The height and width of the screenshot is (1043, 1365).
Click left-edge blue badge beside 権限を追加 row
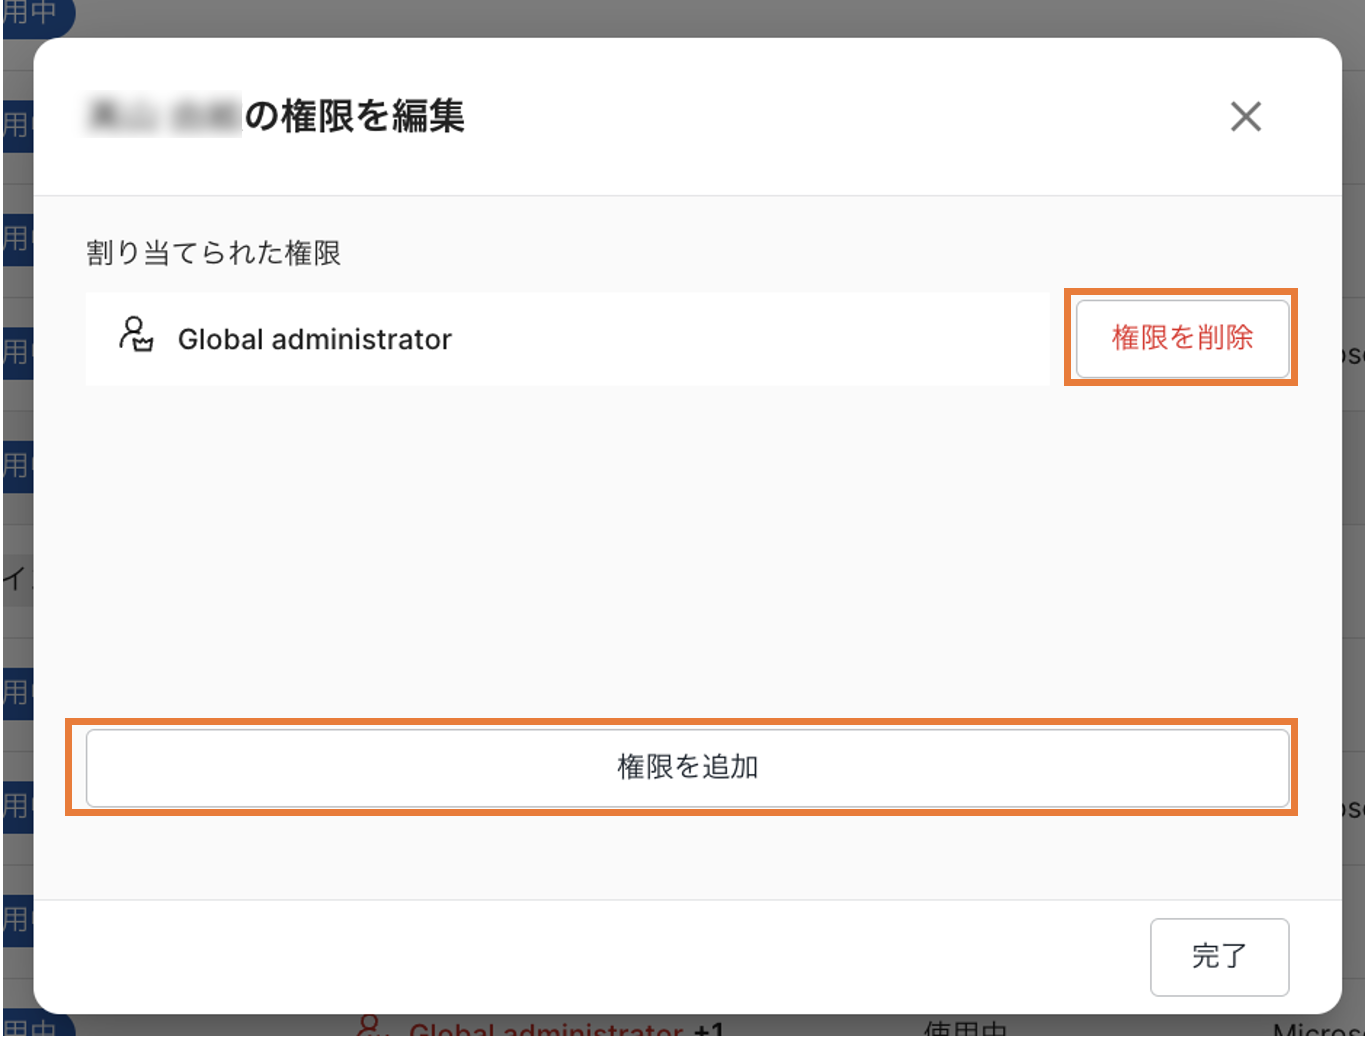(x=17, y=805)
